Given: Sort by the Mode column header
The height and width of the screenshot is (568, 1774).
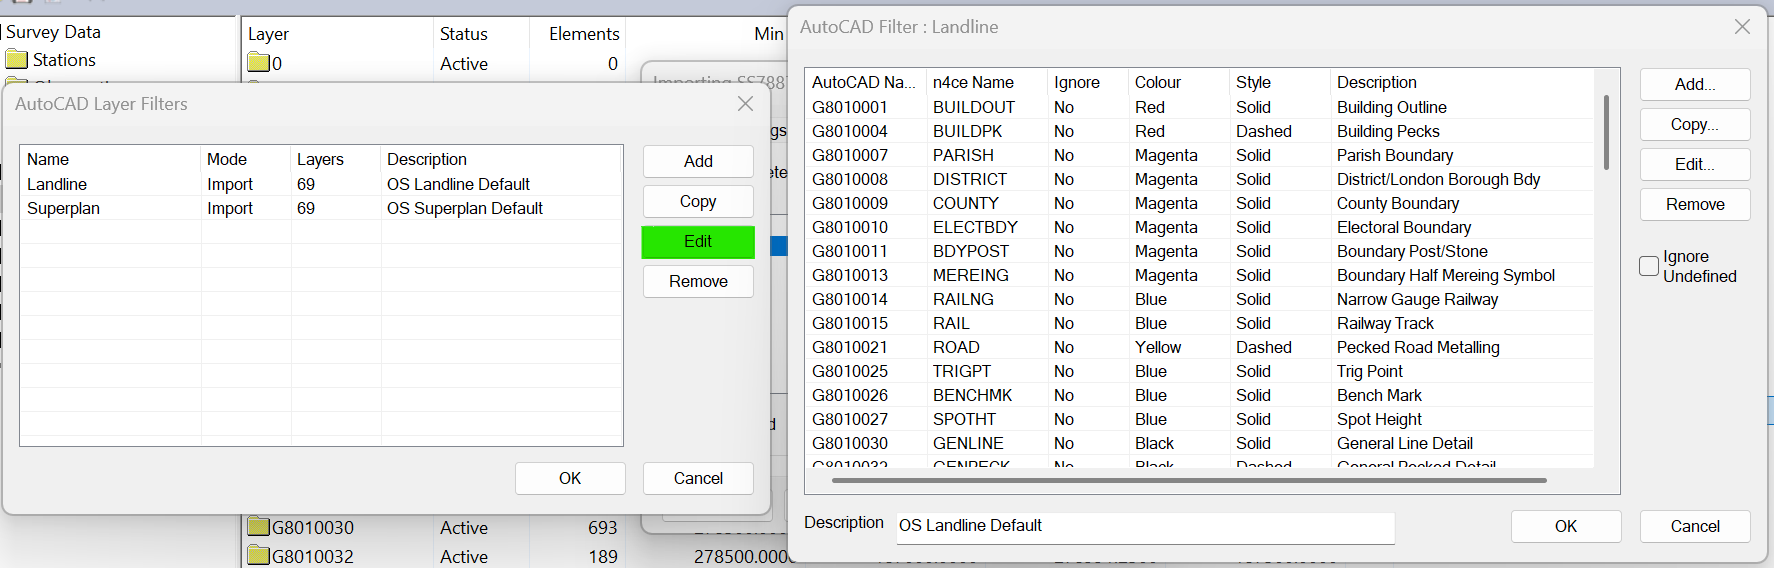Looking at the screenshot, I should (246, 159).
